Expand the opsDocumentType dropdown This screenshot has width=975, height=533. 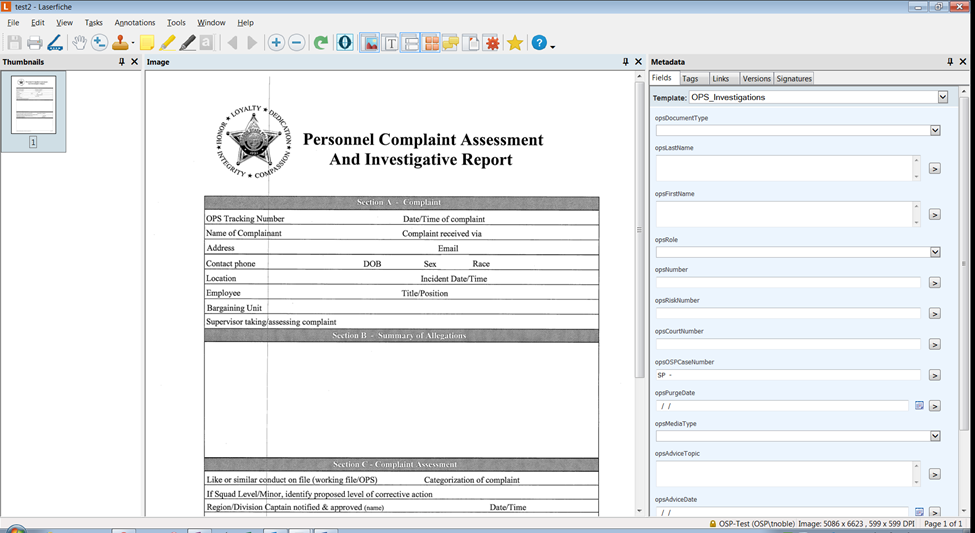(x=935, y=131)
